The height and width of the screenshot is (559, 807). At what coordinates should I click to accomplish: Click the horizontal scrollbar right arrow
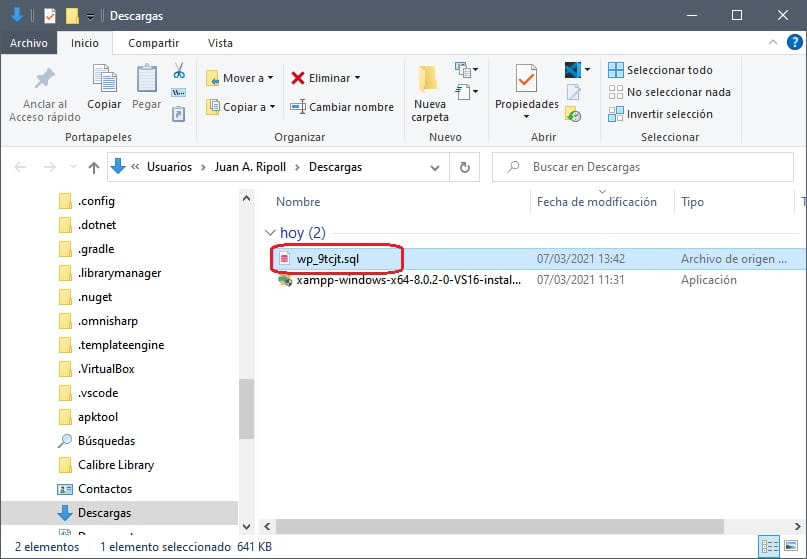[x=797, y=526]
